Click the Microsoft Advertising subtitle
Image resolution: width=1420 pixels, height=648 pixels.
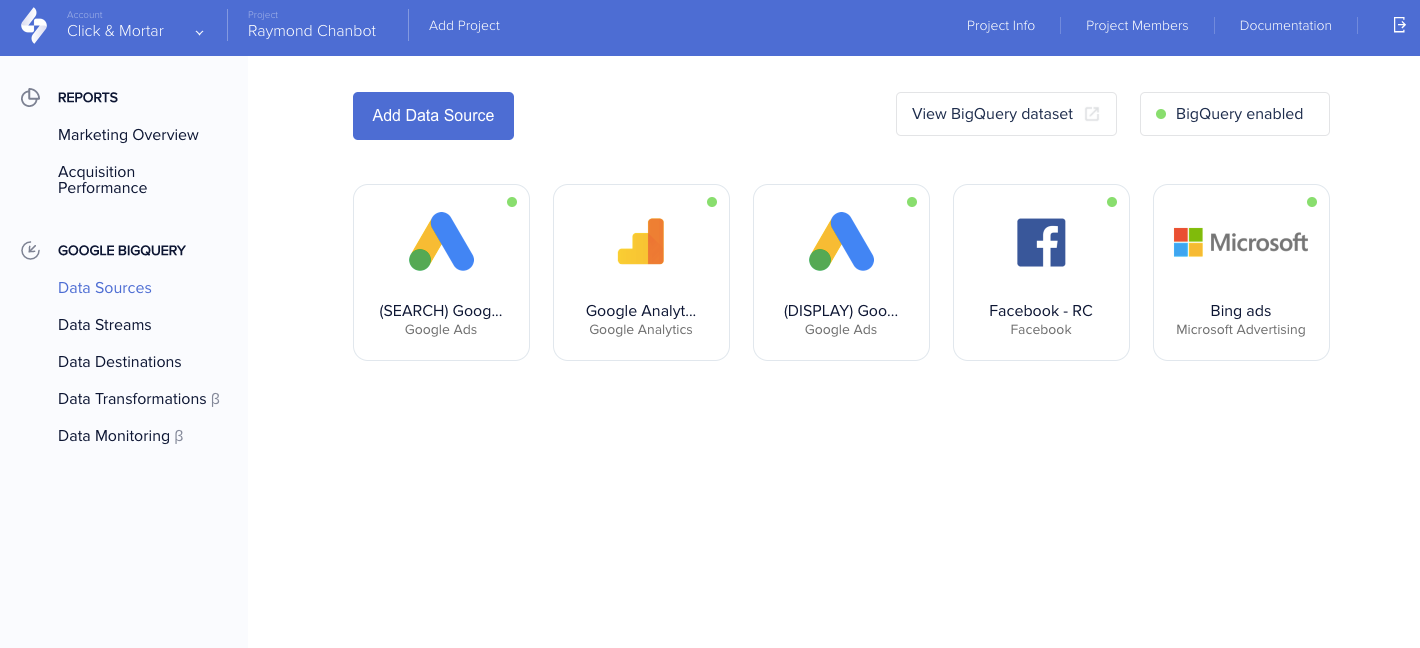tap(1241, 330)
